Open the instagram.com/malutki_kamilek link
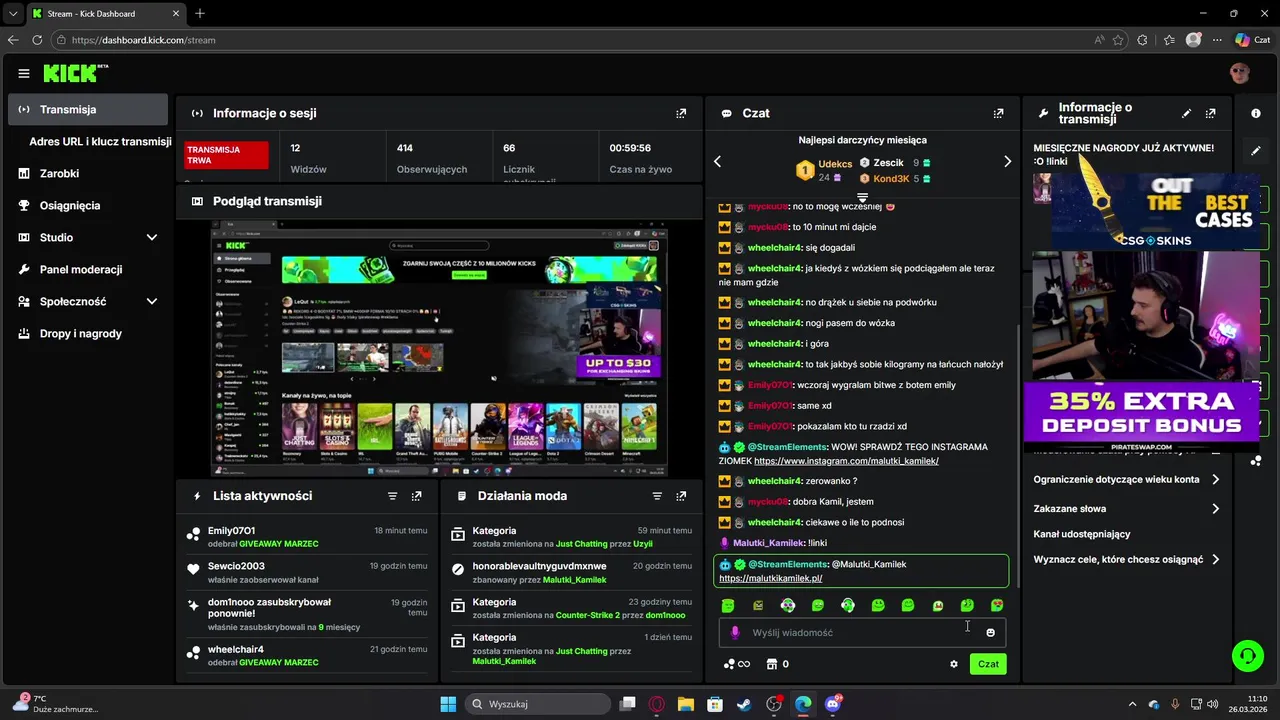The width and height of the screenshot is (1280, 720). (x=846, y=461)
